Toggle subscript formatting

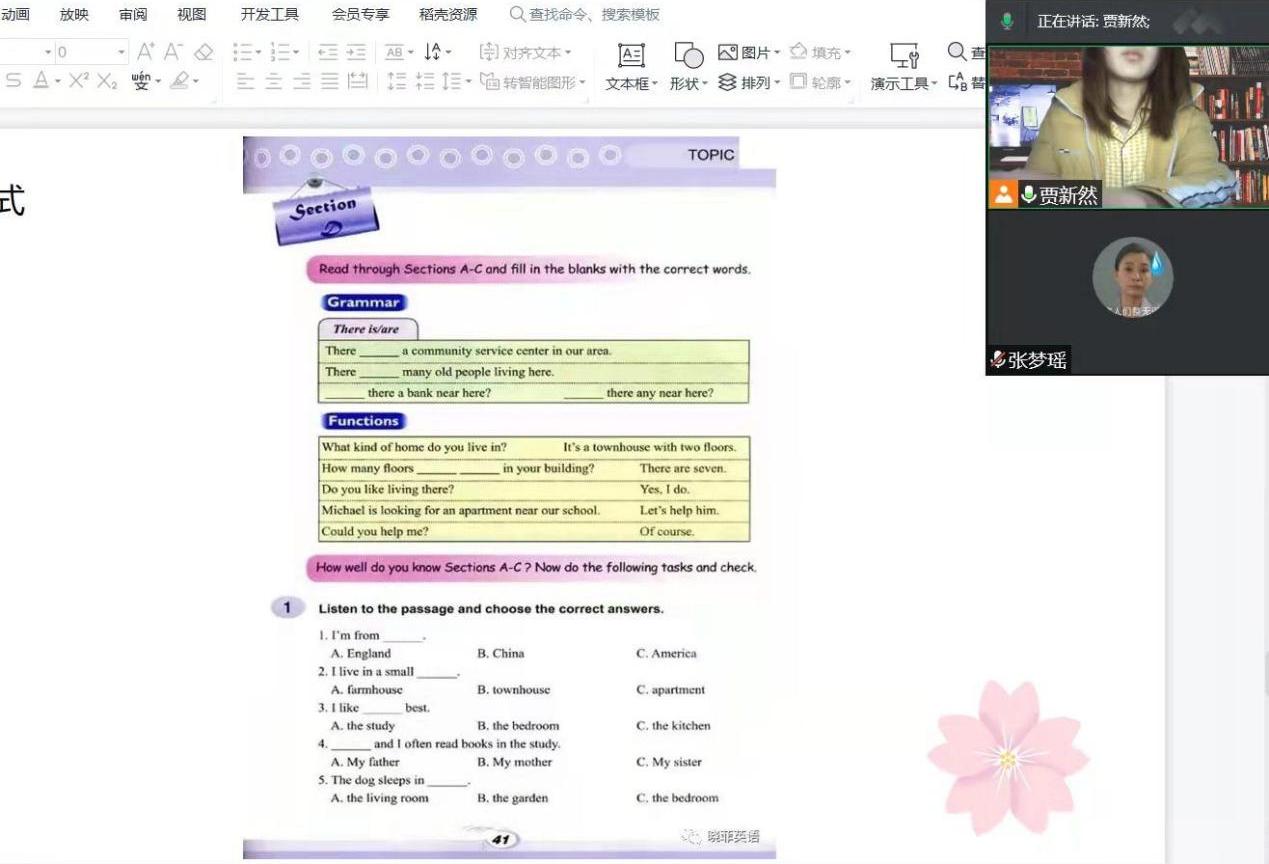tap(107, 82)
